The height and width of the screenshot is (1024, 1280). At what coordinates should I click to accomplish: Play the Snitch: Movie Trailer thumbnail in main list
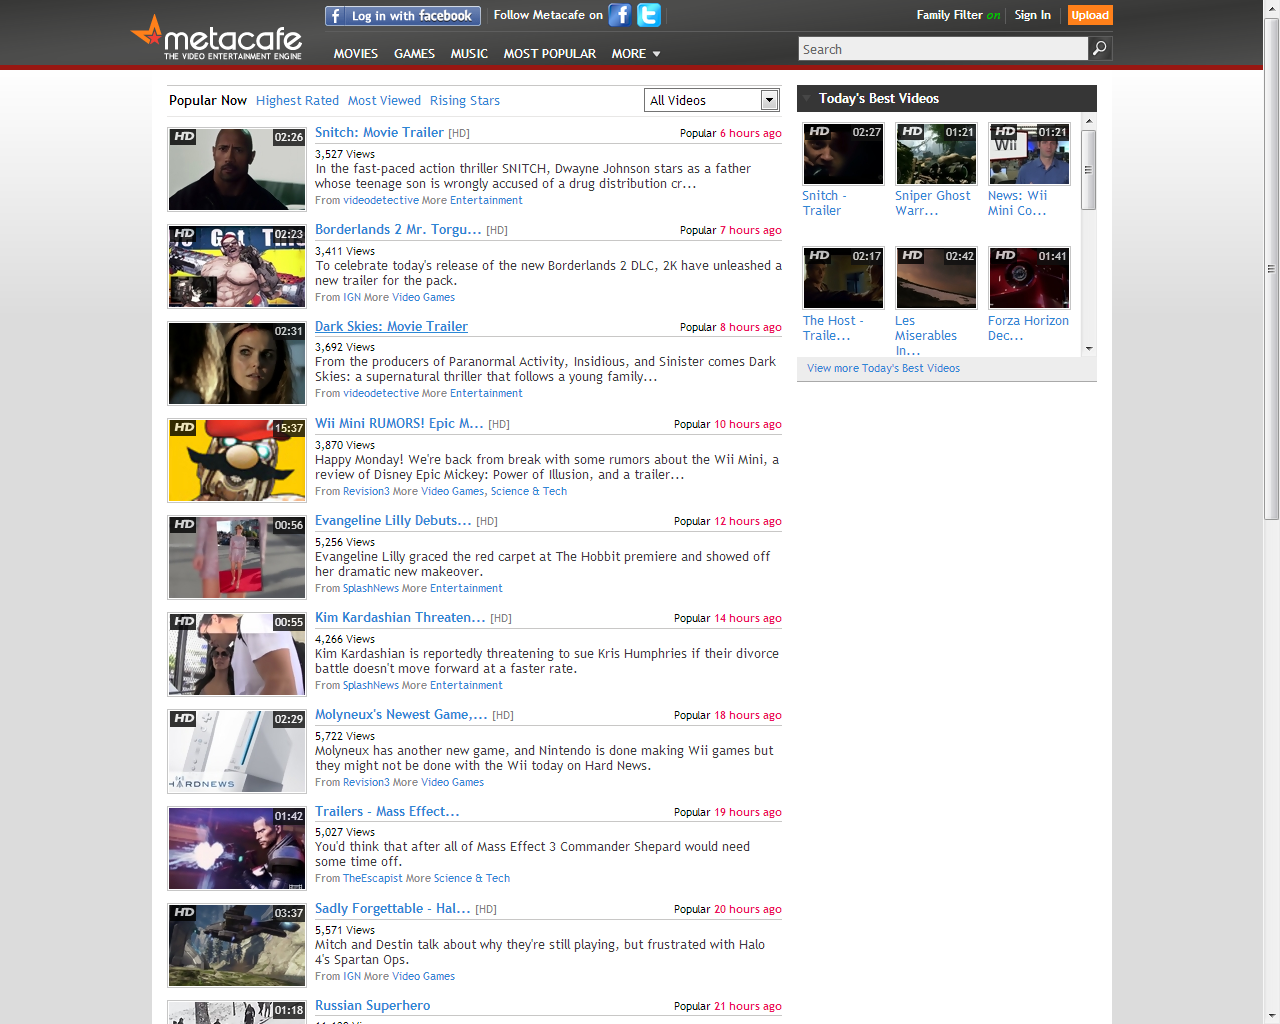237,169
